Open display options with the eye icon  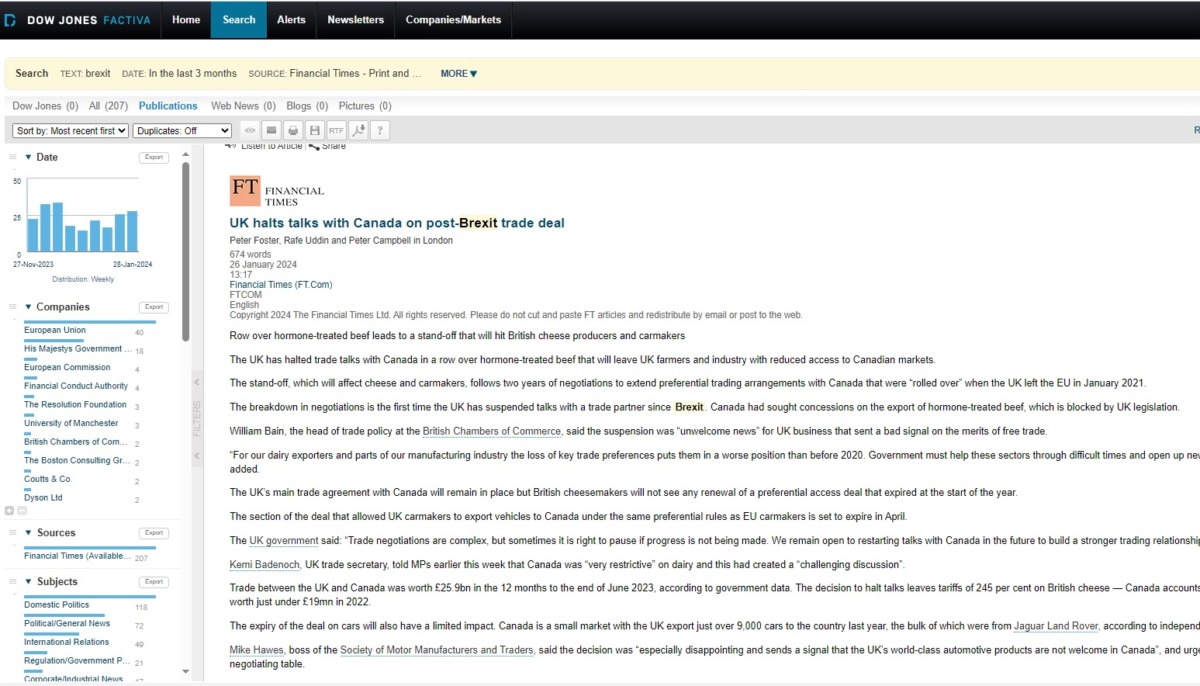pyautogui.click(x=249, y=130)
